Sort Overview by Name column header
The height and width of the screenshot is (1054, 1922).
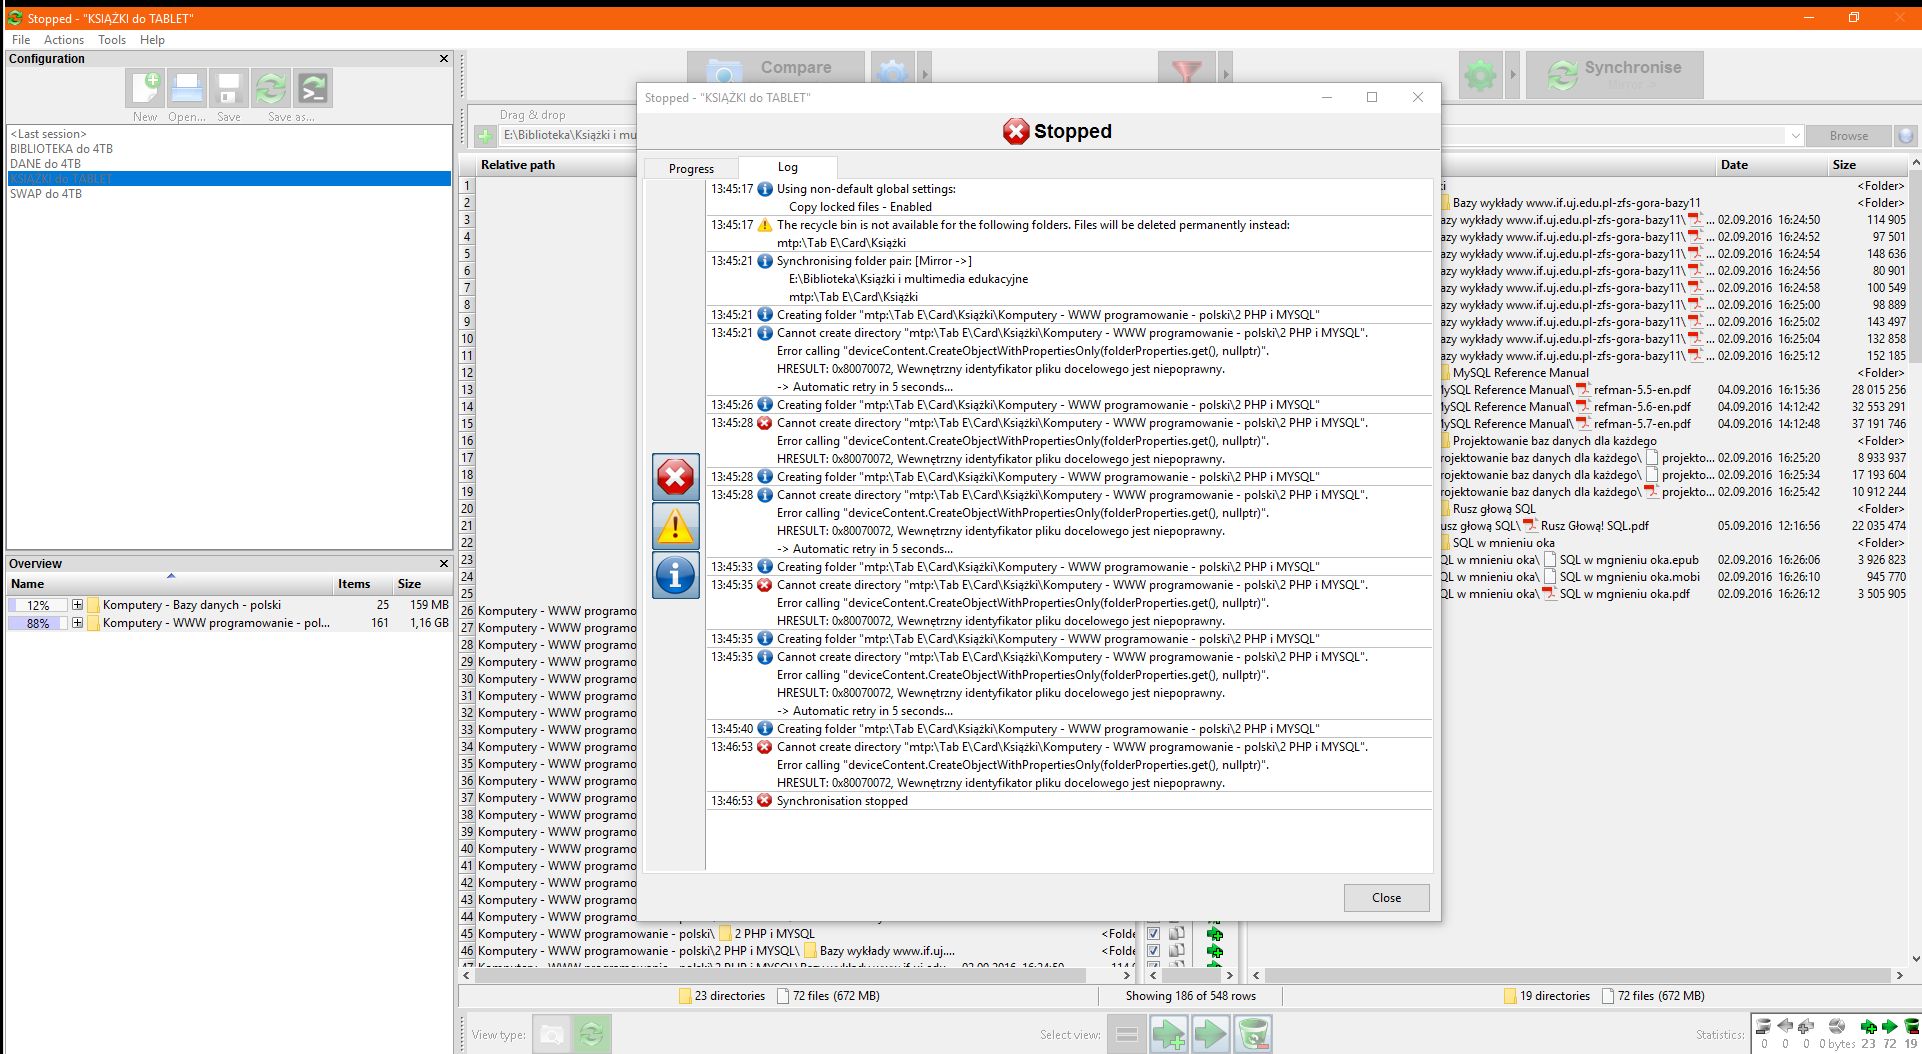(x=170, y=584)
